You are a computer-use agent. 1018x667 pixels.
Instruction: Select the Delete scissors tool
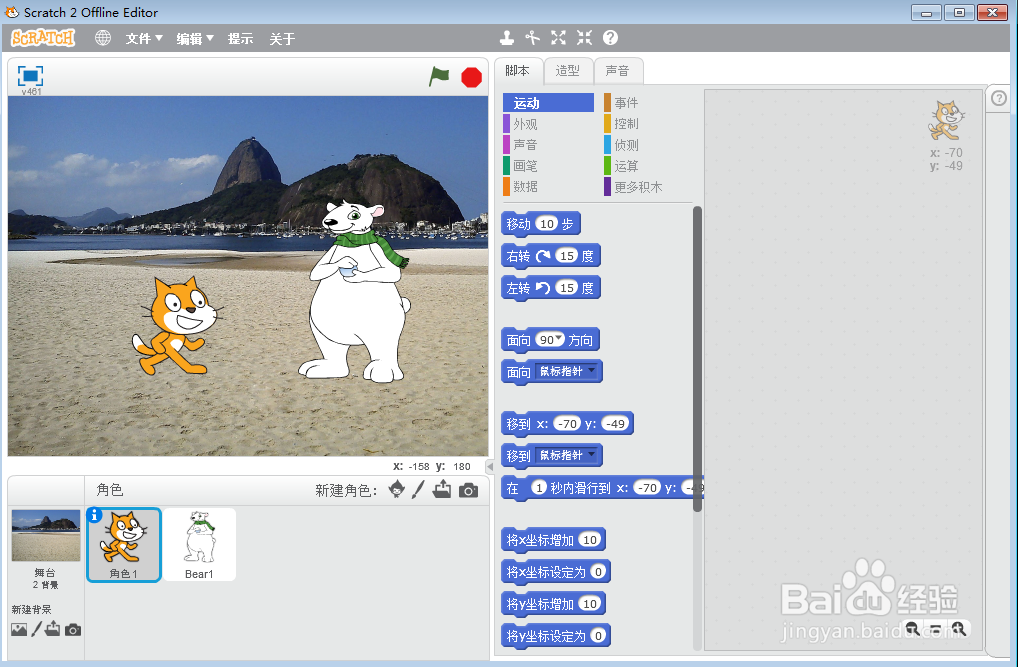(532, 38)
